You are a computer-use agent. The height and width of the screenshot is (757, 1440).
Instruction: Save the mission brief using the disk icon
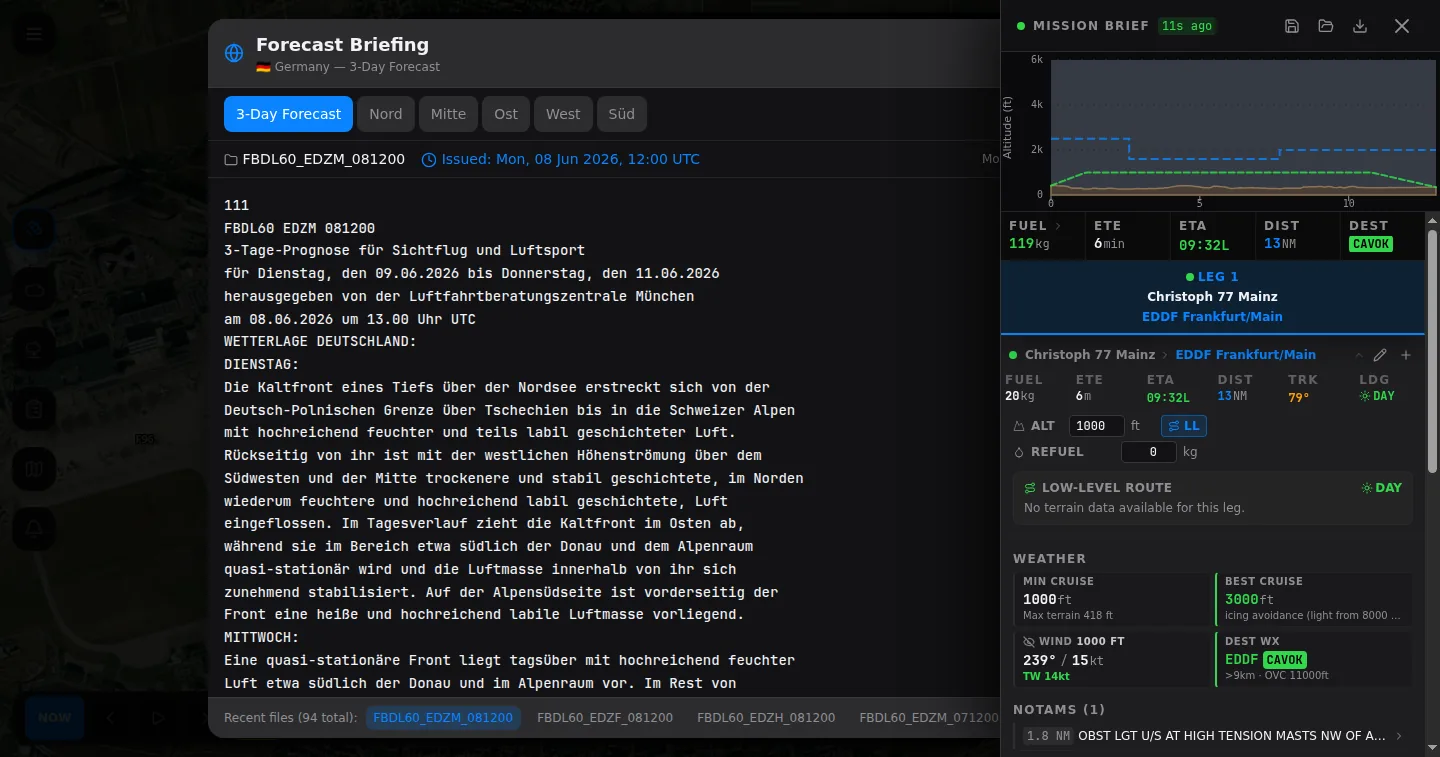(x=1292, y=26)
